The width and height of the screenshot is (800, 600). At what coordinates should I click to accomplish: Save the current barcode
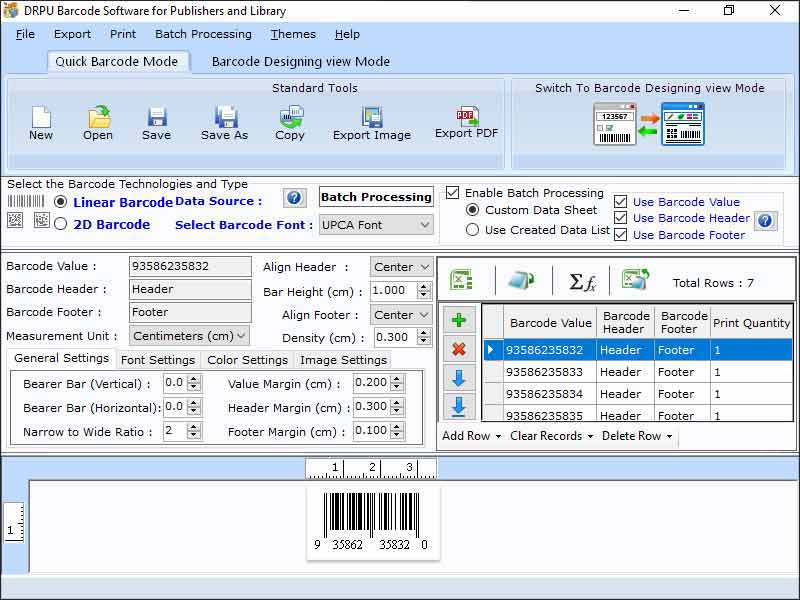pyautogui.click(x=157, y=120)
